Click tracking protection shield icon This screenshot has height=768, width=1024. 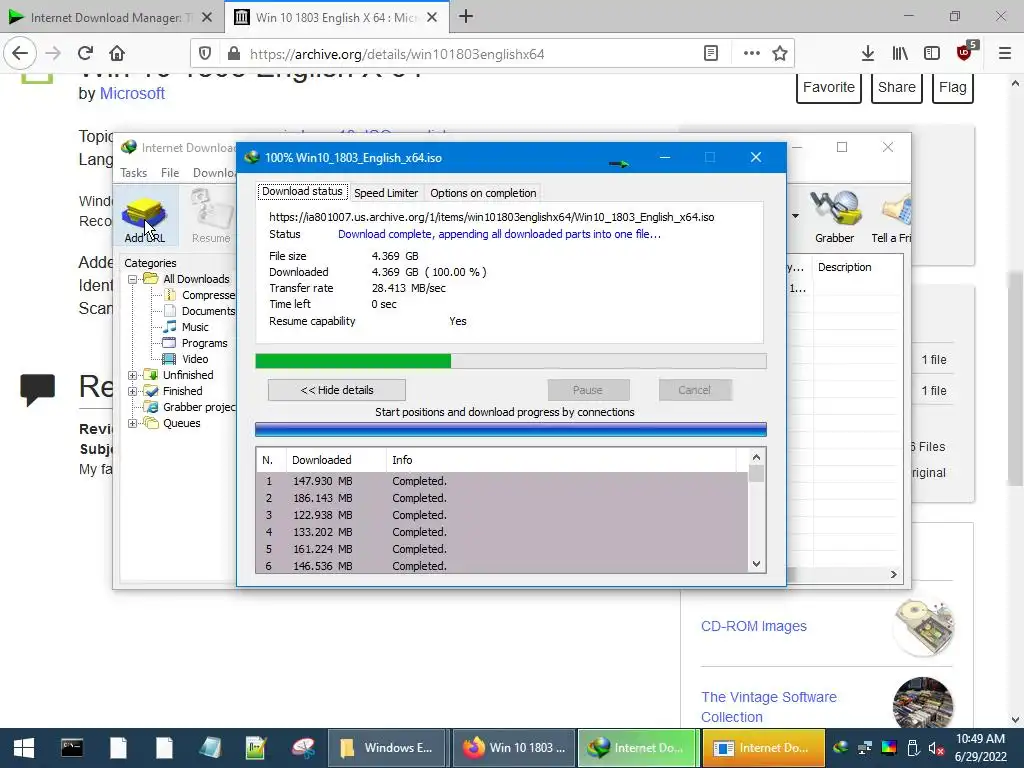(204, 54)
